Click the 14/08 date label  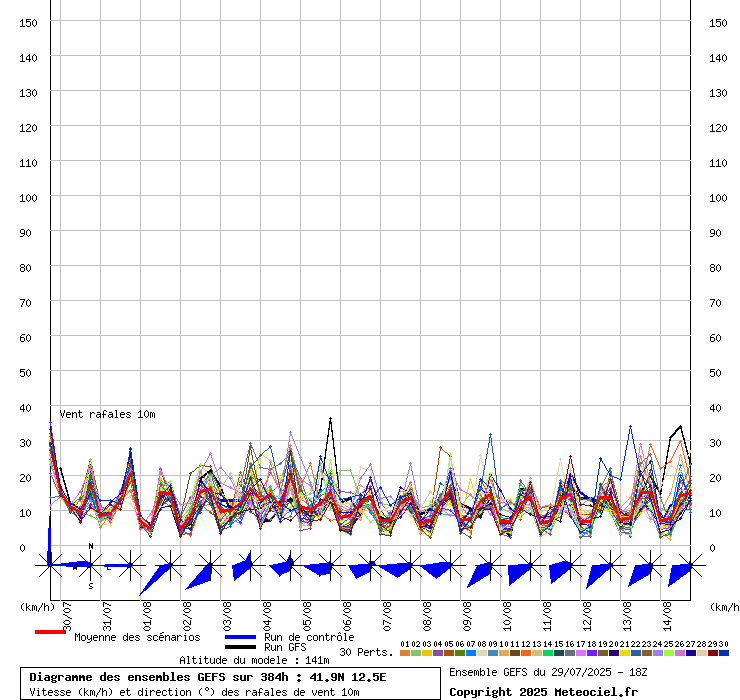coord(667,616)
